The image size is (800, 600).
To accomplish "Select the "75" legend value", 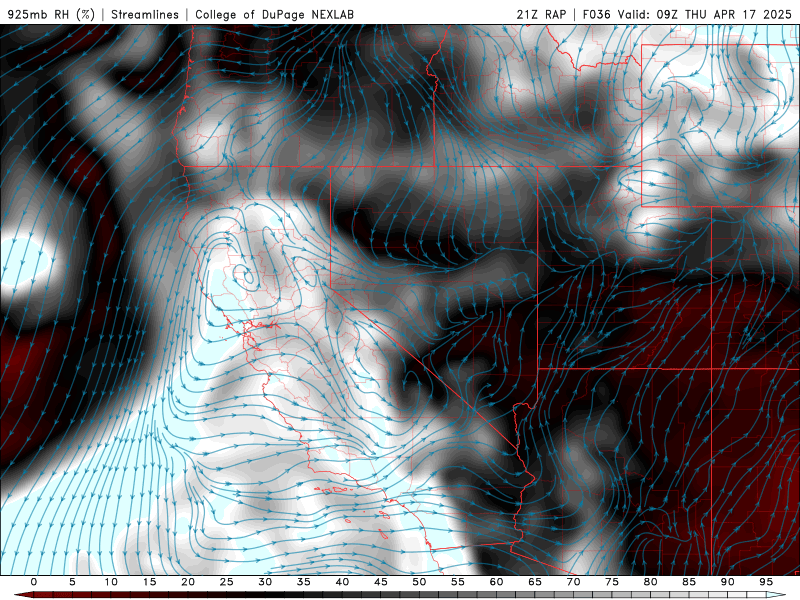I will click(612, 582).
